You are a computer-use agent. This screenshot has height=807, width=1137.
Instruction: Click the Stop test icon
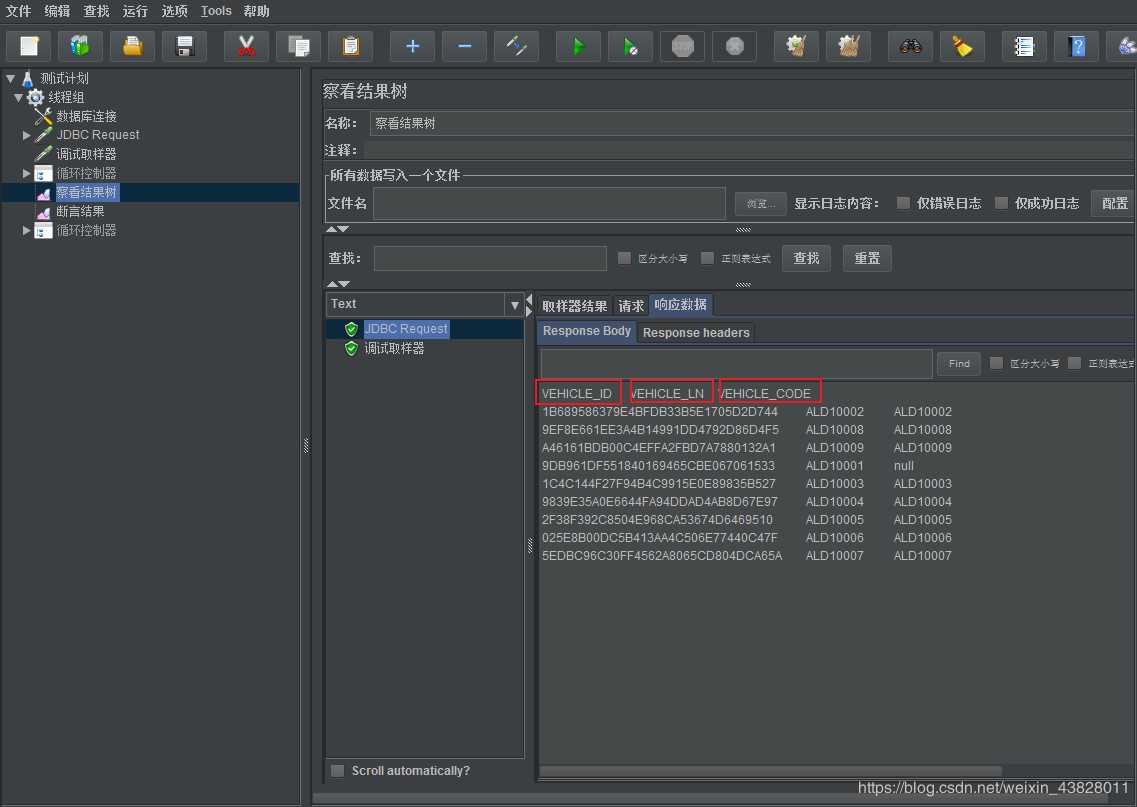[682, 46]
